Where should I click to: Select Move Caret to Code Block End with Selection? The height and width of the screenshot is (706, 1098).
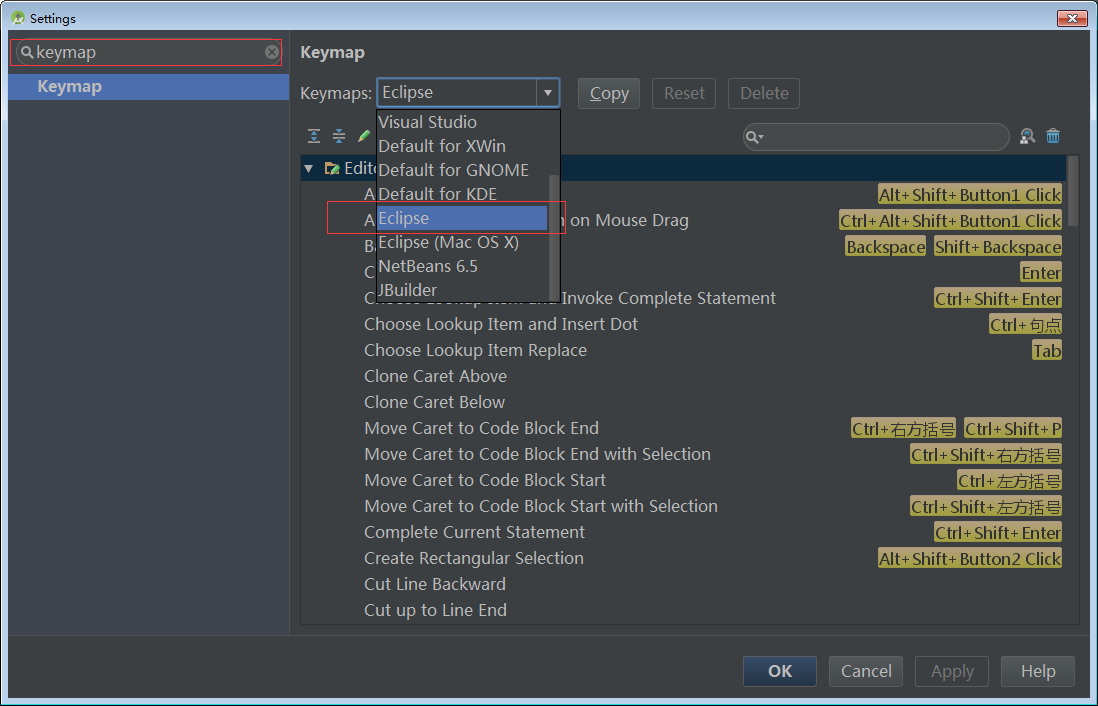coord(537,454)
